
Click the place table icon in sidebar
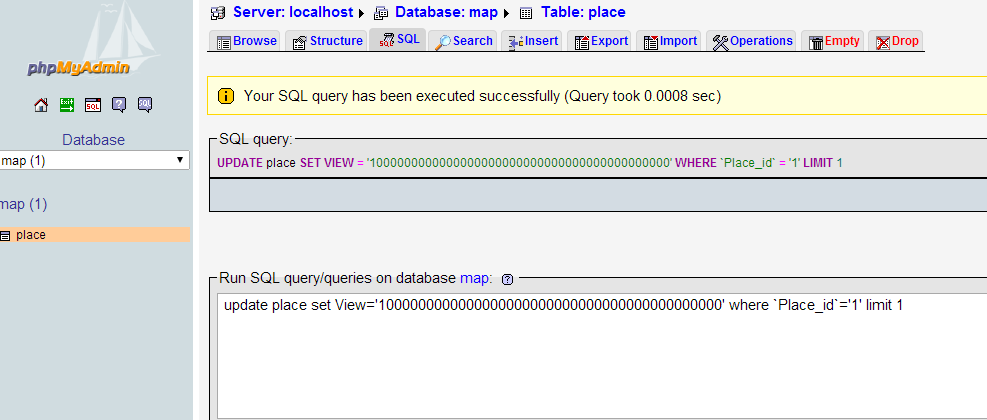[5, 236]
